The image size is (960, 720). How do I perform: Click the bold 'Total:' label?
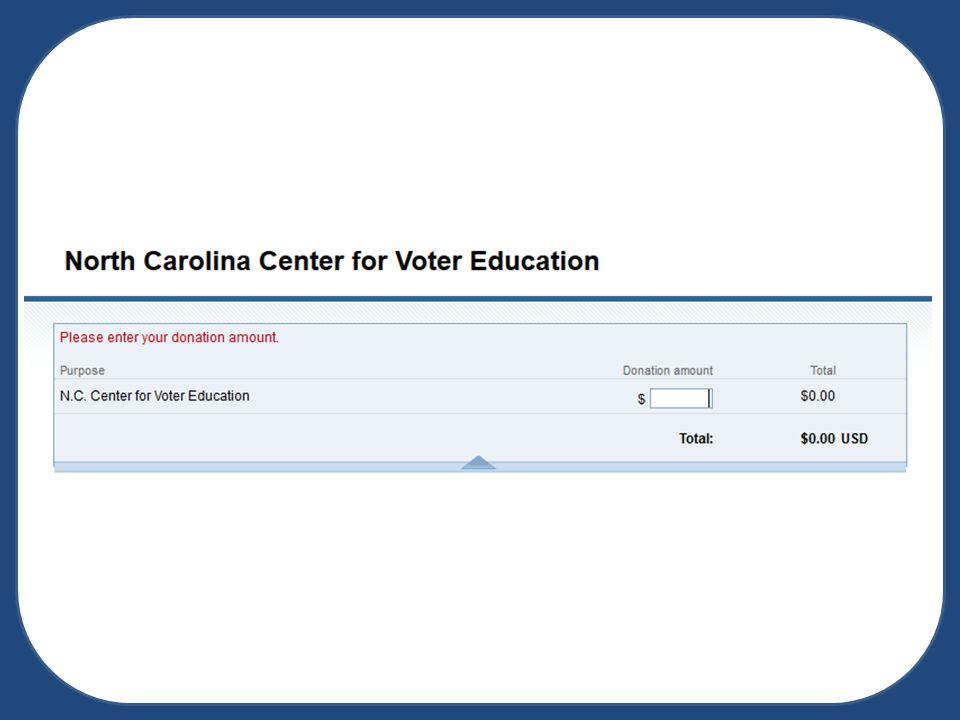[696, 438]
